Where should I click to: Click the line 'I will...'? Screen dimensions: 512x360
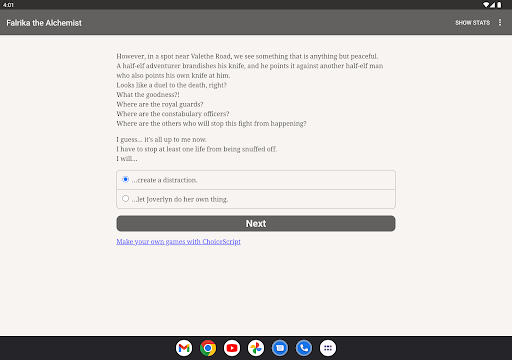tap(127, 159)
